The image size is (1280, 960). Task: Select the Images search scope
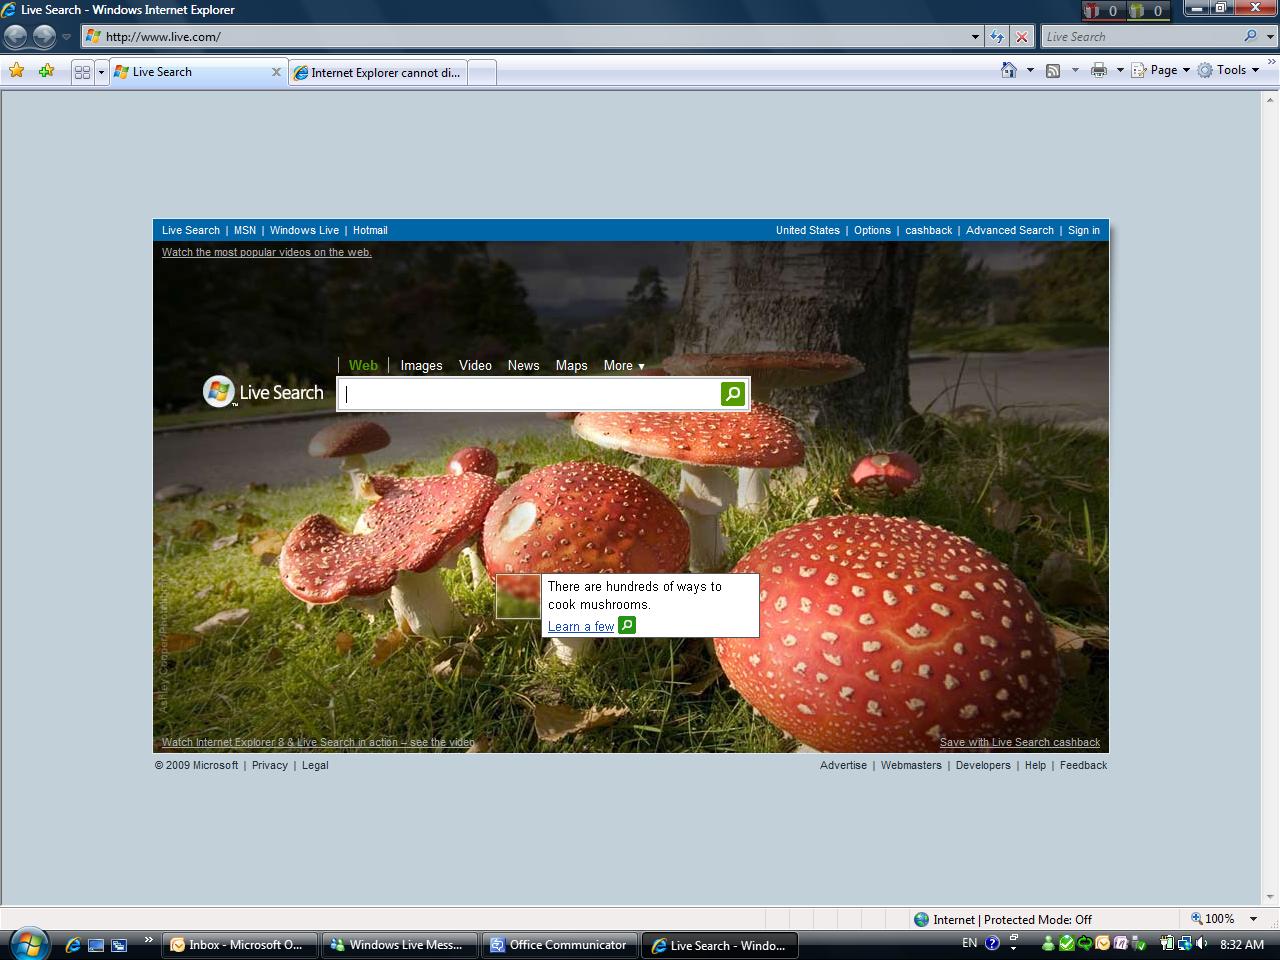pos(421,365)
